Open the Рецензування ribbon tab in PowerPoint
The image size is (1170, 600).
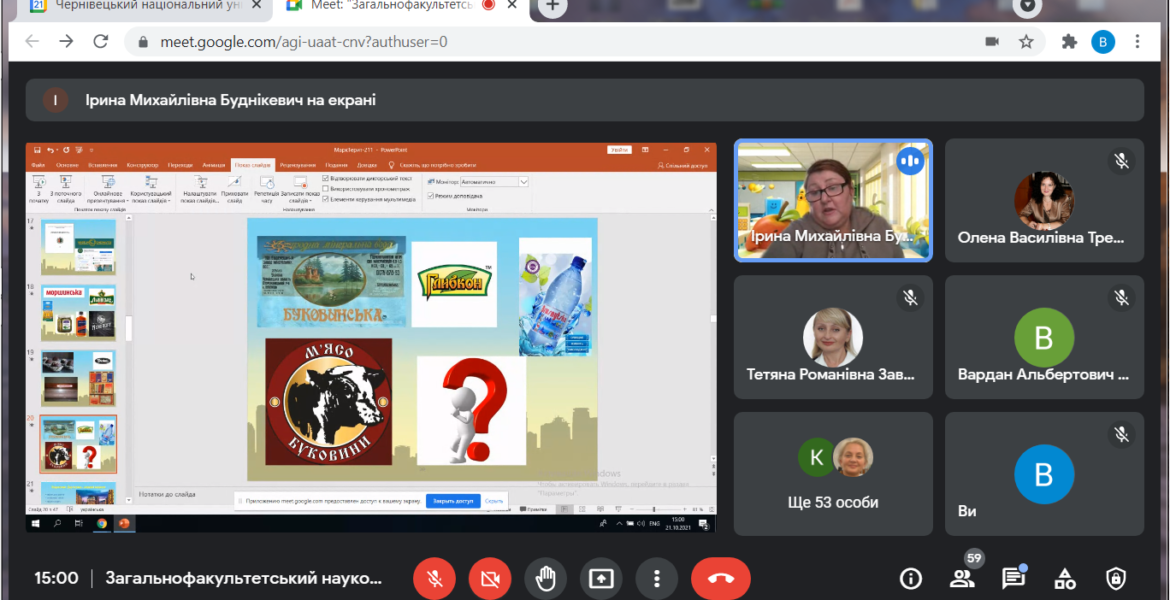click(298, 165)
